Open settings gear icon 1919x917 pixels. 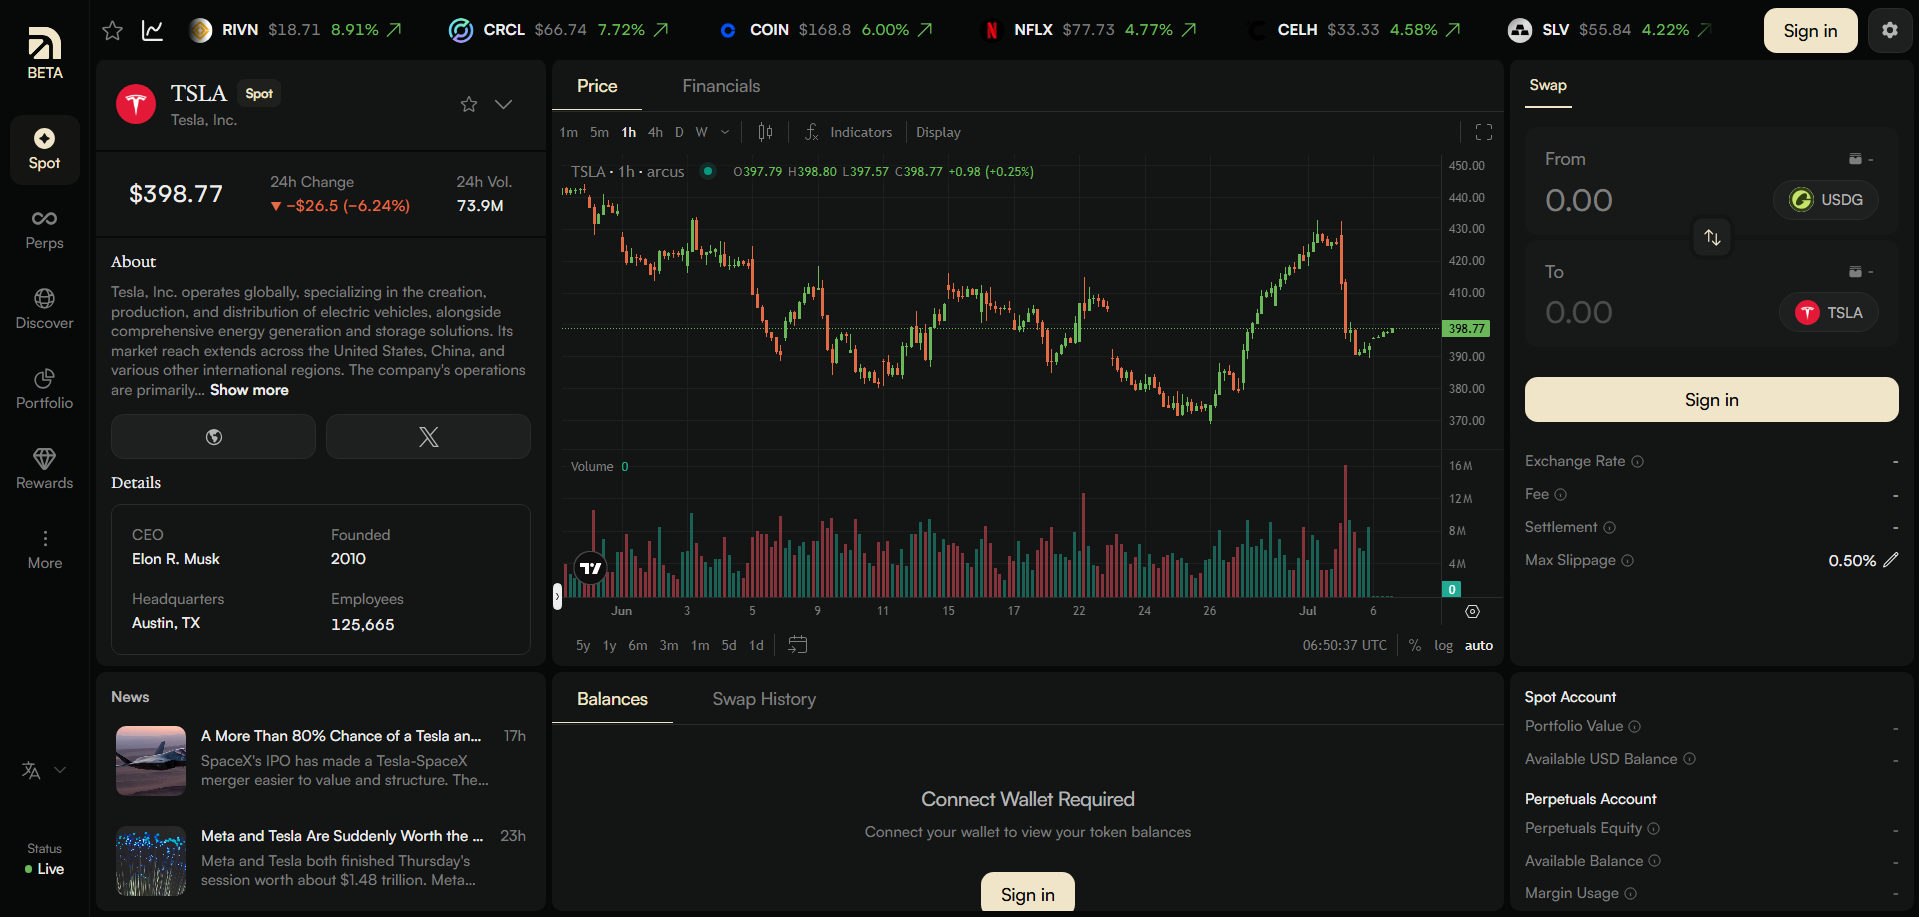point(1890,30)
